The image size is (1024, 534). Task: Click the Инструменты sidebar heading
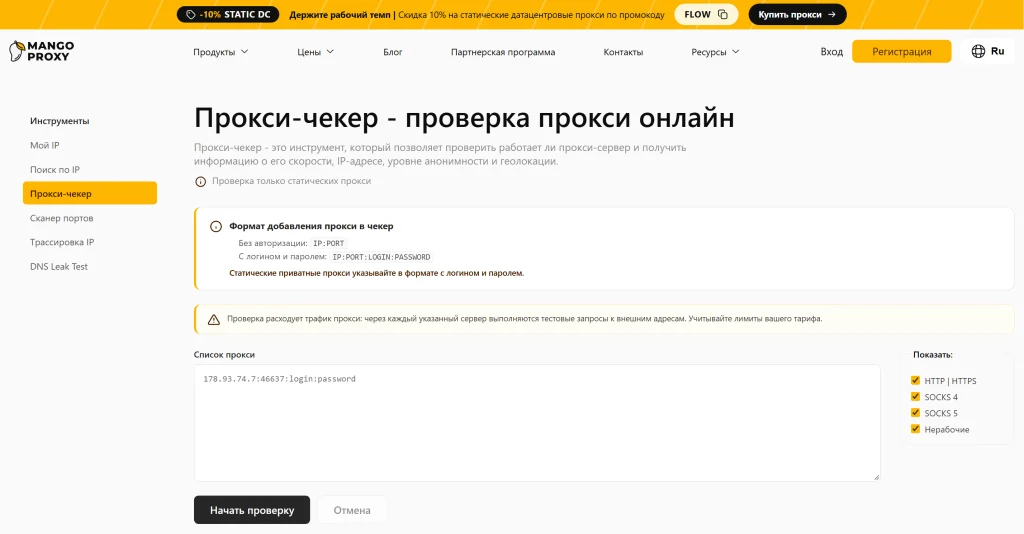pos(59,121)
